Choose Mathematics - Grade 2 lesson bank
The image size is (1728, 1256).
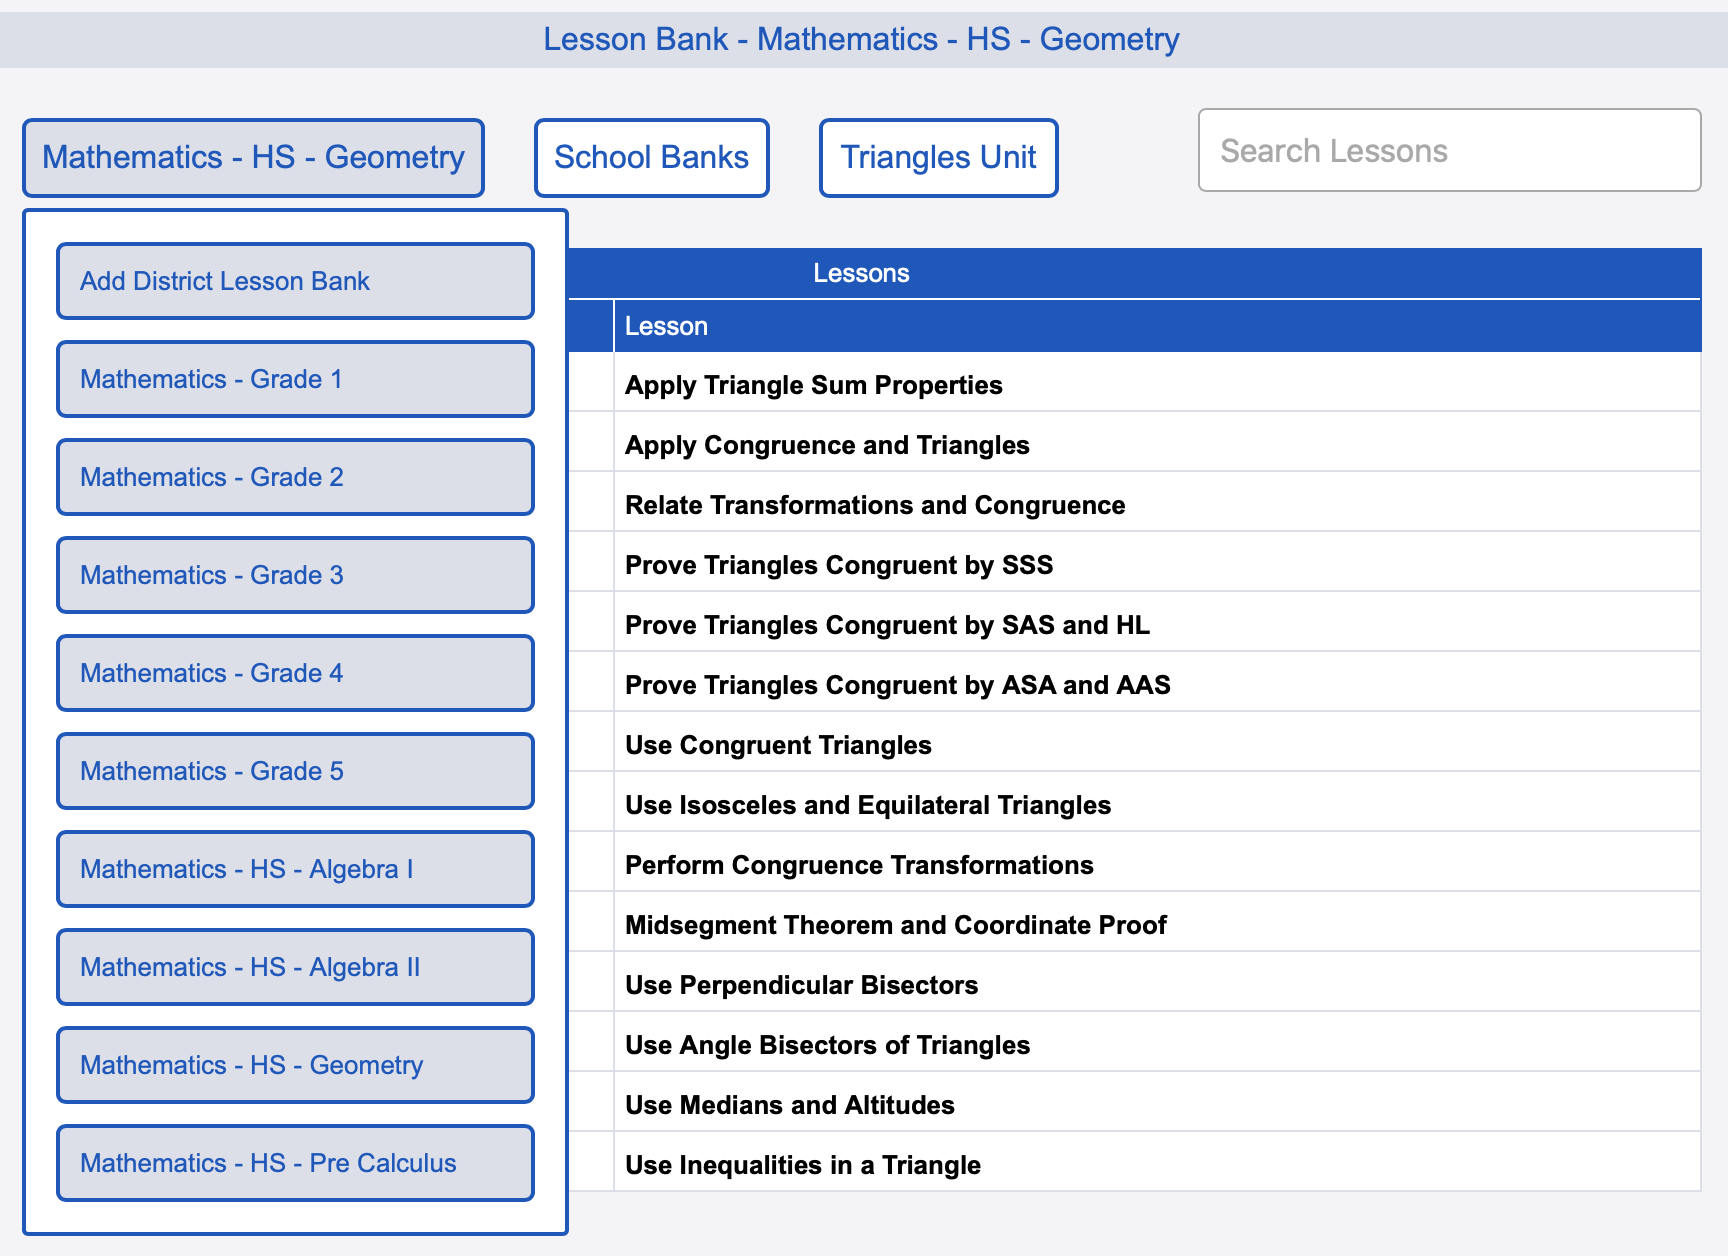[295, 477]
